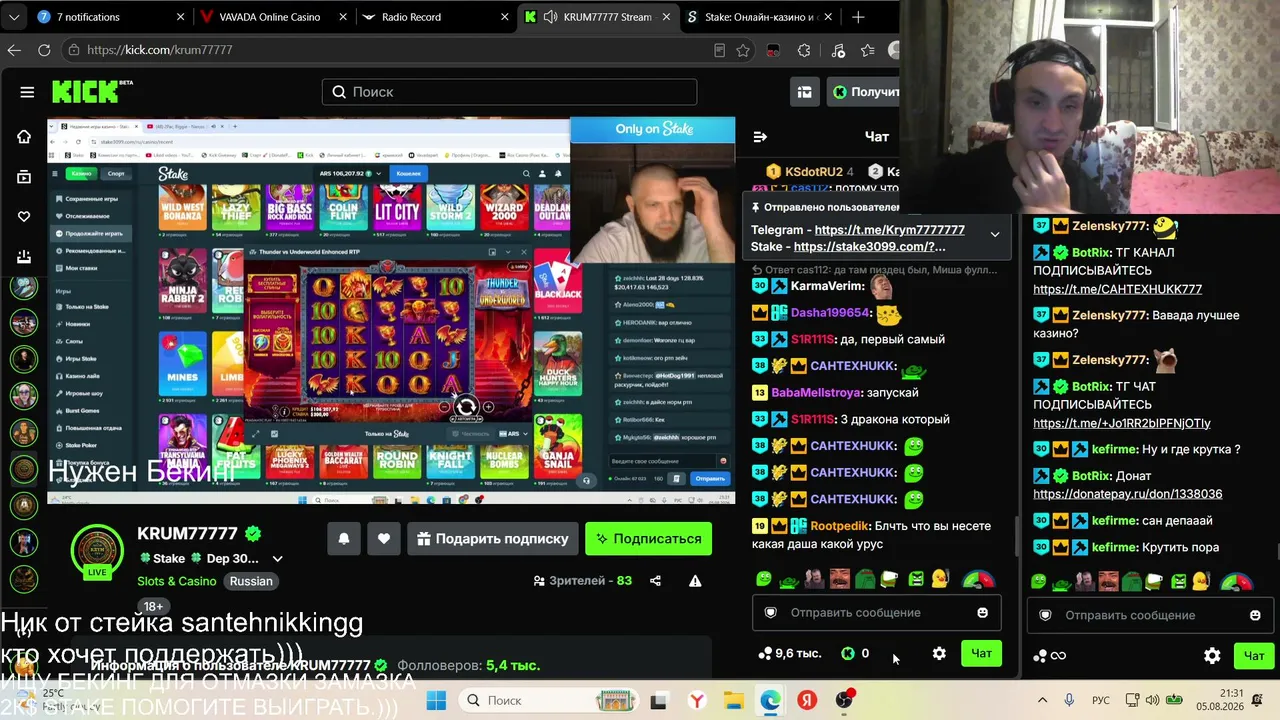Open the browser extensions puzzle icon
The image size is (1280, 720).
point(804,50)
